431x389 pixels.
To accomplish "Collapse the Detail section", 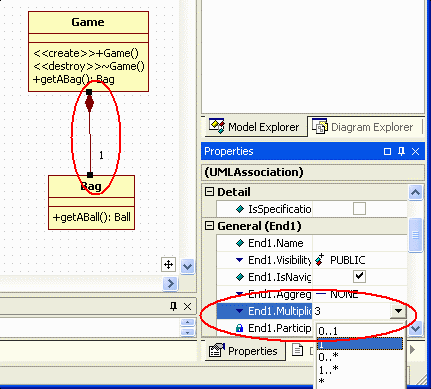I will pos(209,192).
